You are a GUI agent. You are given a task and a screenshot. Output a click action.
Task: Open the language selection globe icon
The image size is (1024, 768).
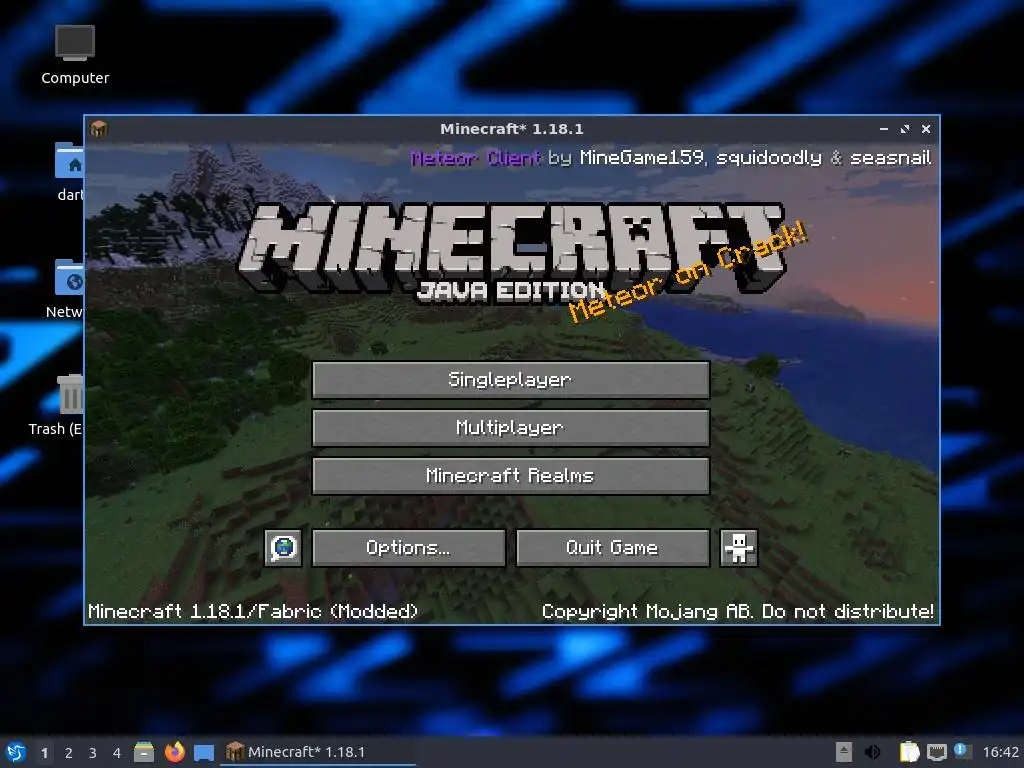tap(283, 547)
